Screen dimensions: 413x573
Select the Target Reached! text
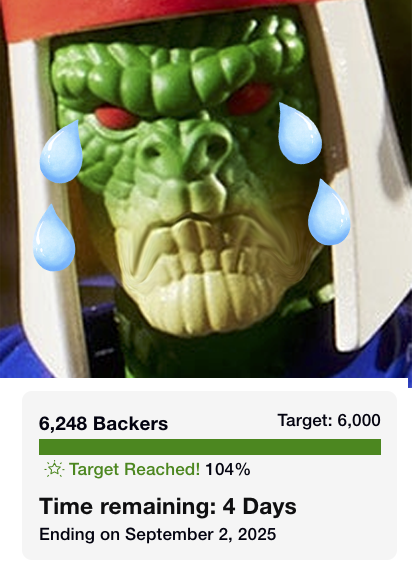pos(134,469)
